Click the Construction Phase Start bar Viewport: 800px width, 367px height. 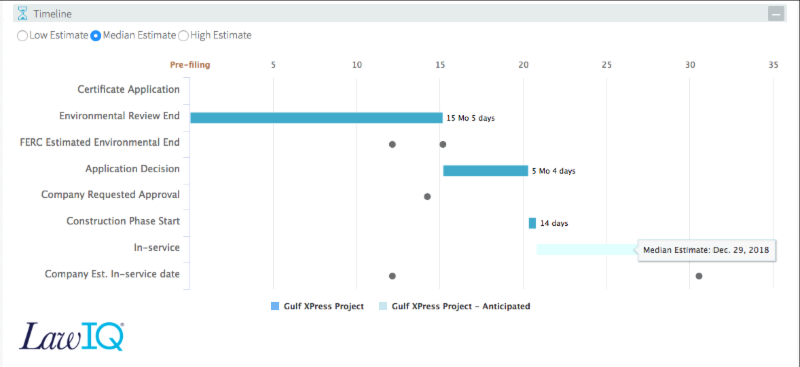pyautogui.click(x=532, y=223)
